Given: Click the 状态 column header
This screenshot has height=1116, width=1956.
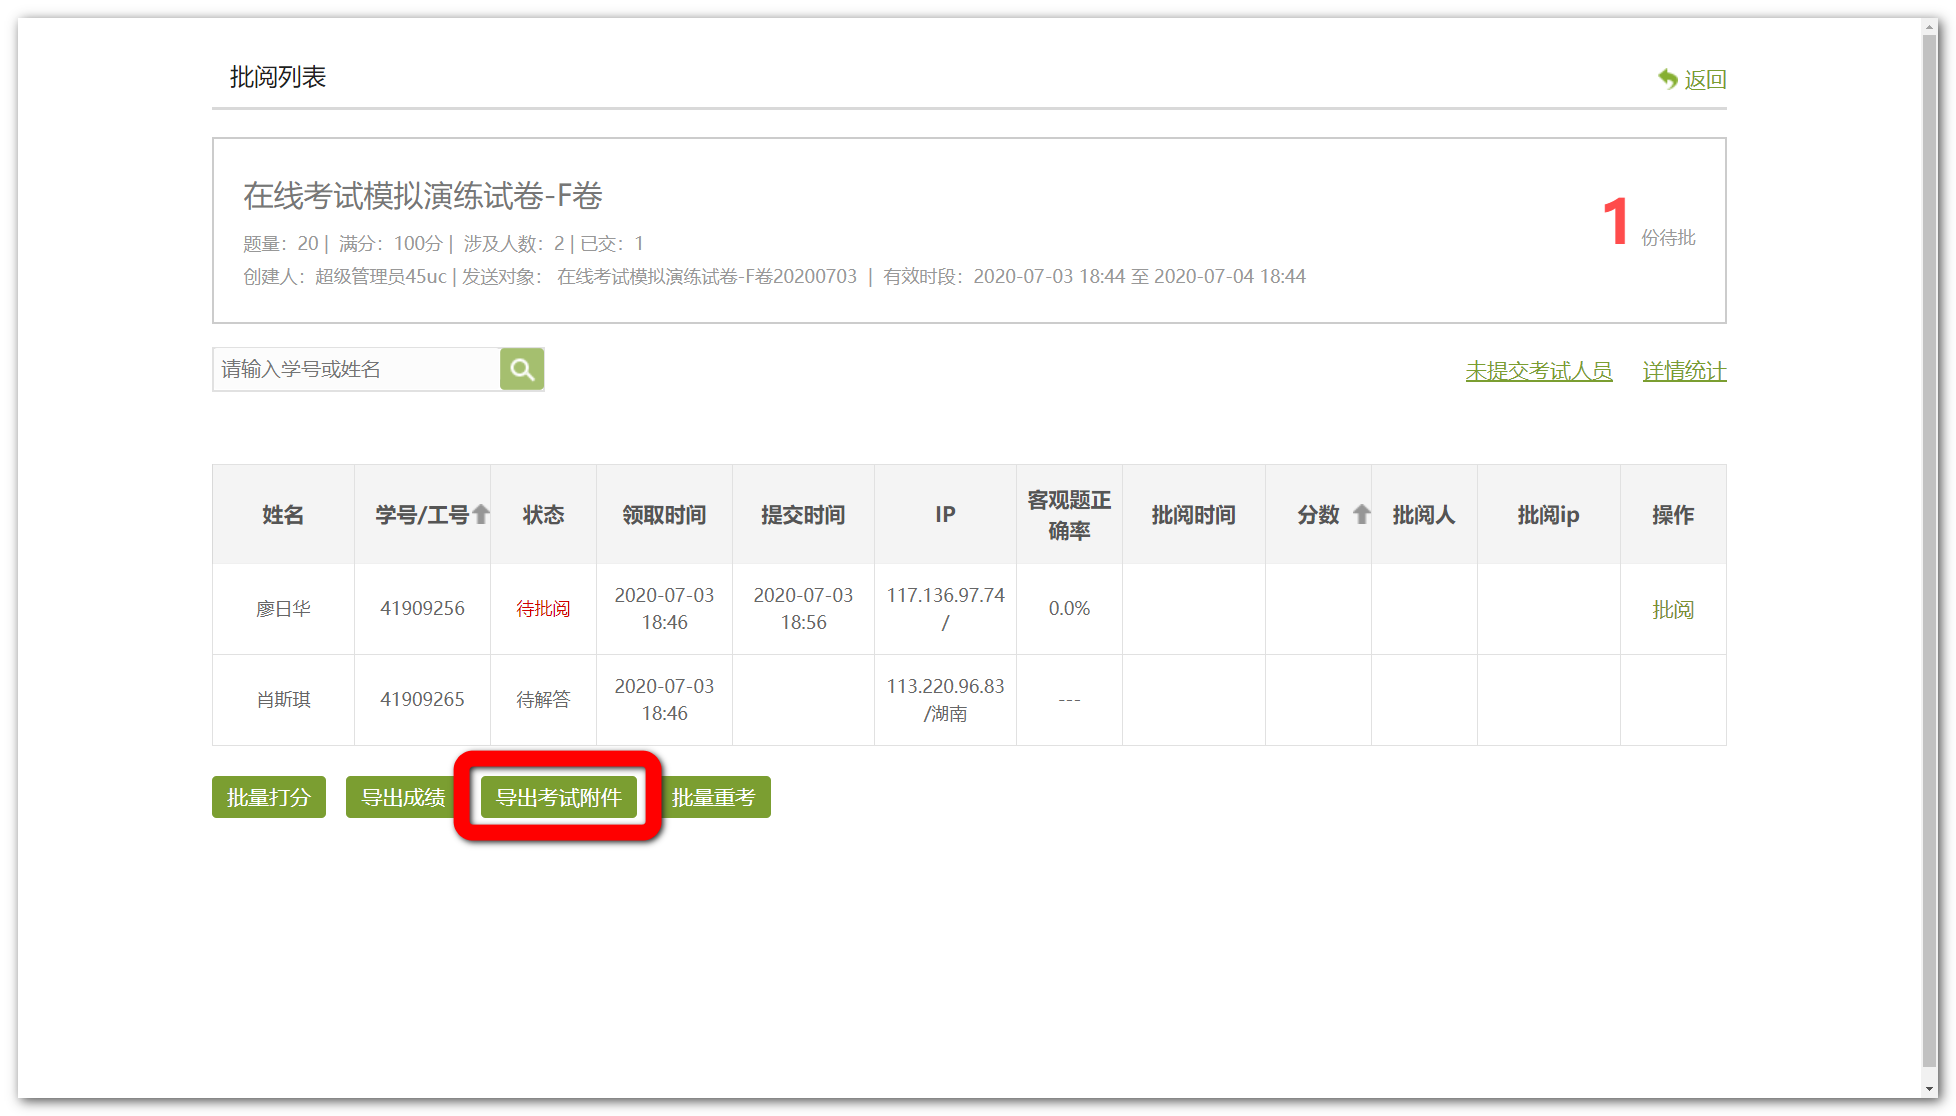Looking at the screenshot, I should click(x=543, y=514).
